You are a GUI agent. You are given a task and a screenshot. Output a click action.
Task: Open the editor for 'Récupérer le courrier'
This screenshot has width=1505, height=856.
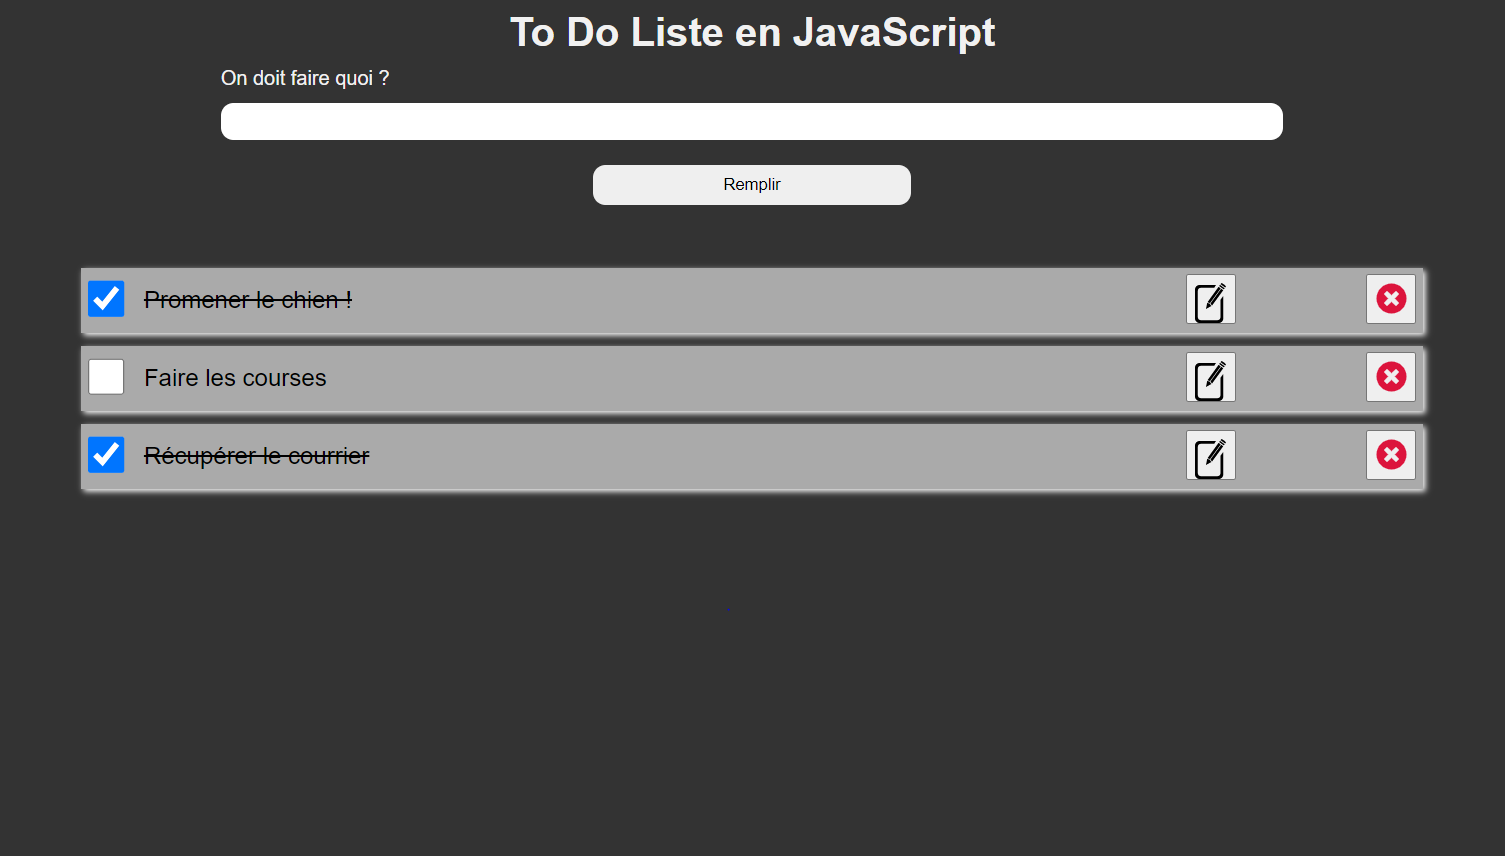(x=1210, y=456)
